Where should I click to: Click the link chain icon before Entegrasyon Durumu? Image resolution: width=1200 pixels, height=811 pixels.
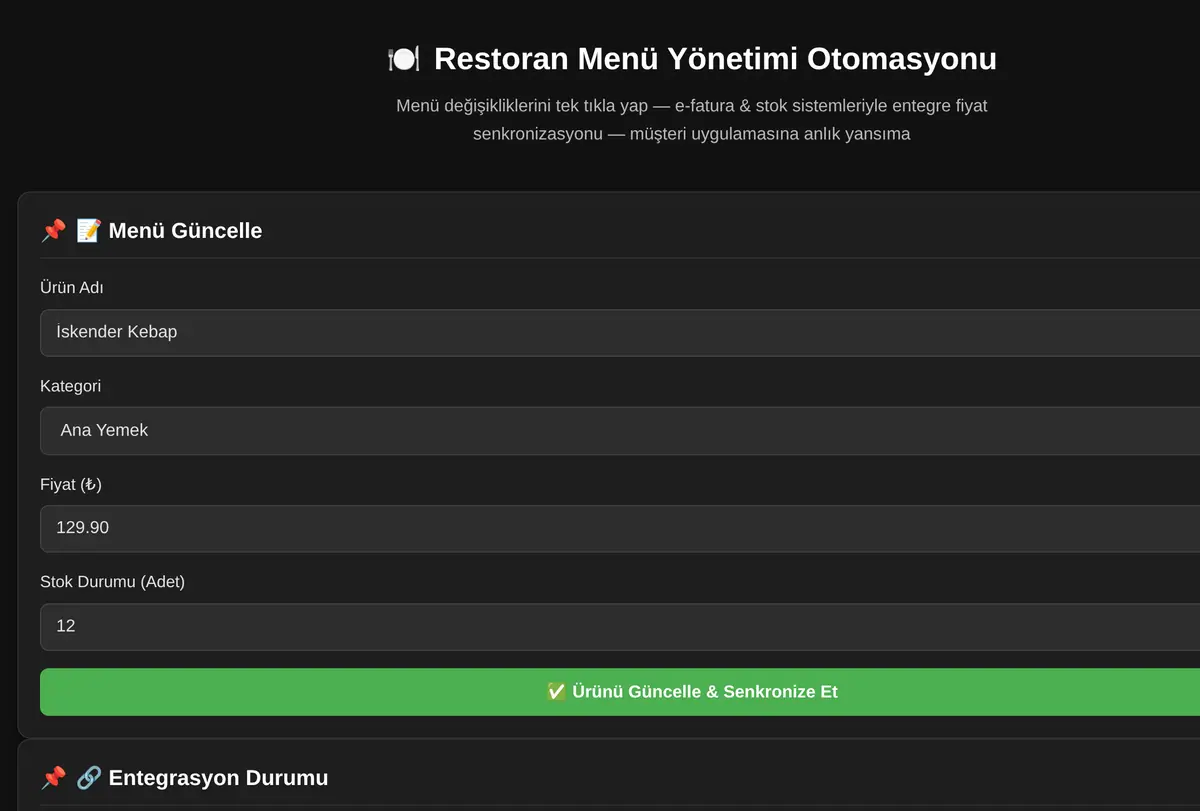(x=89, y=778)
